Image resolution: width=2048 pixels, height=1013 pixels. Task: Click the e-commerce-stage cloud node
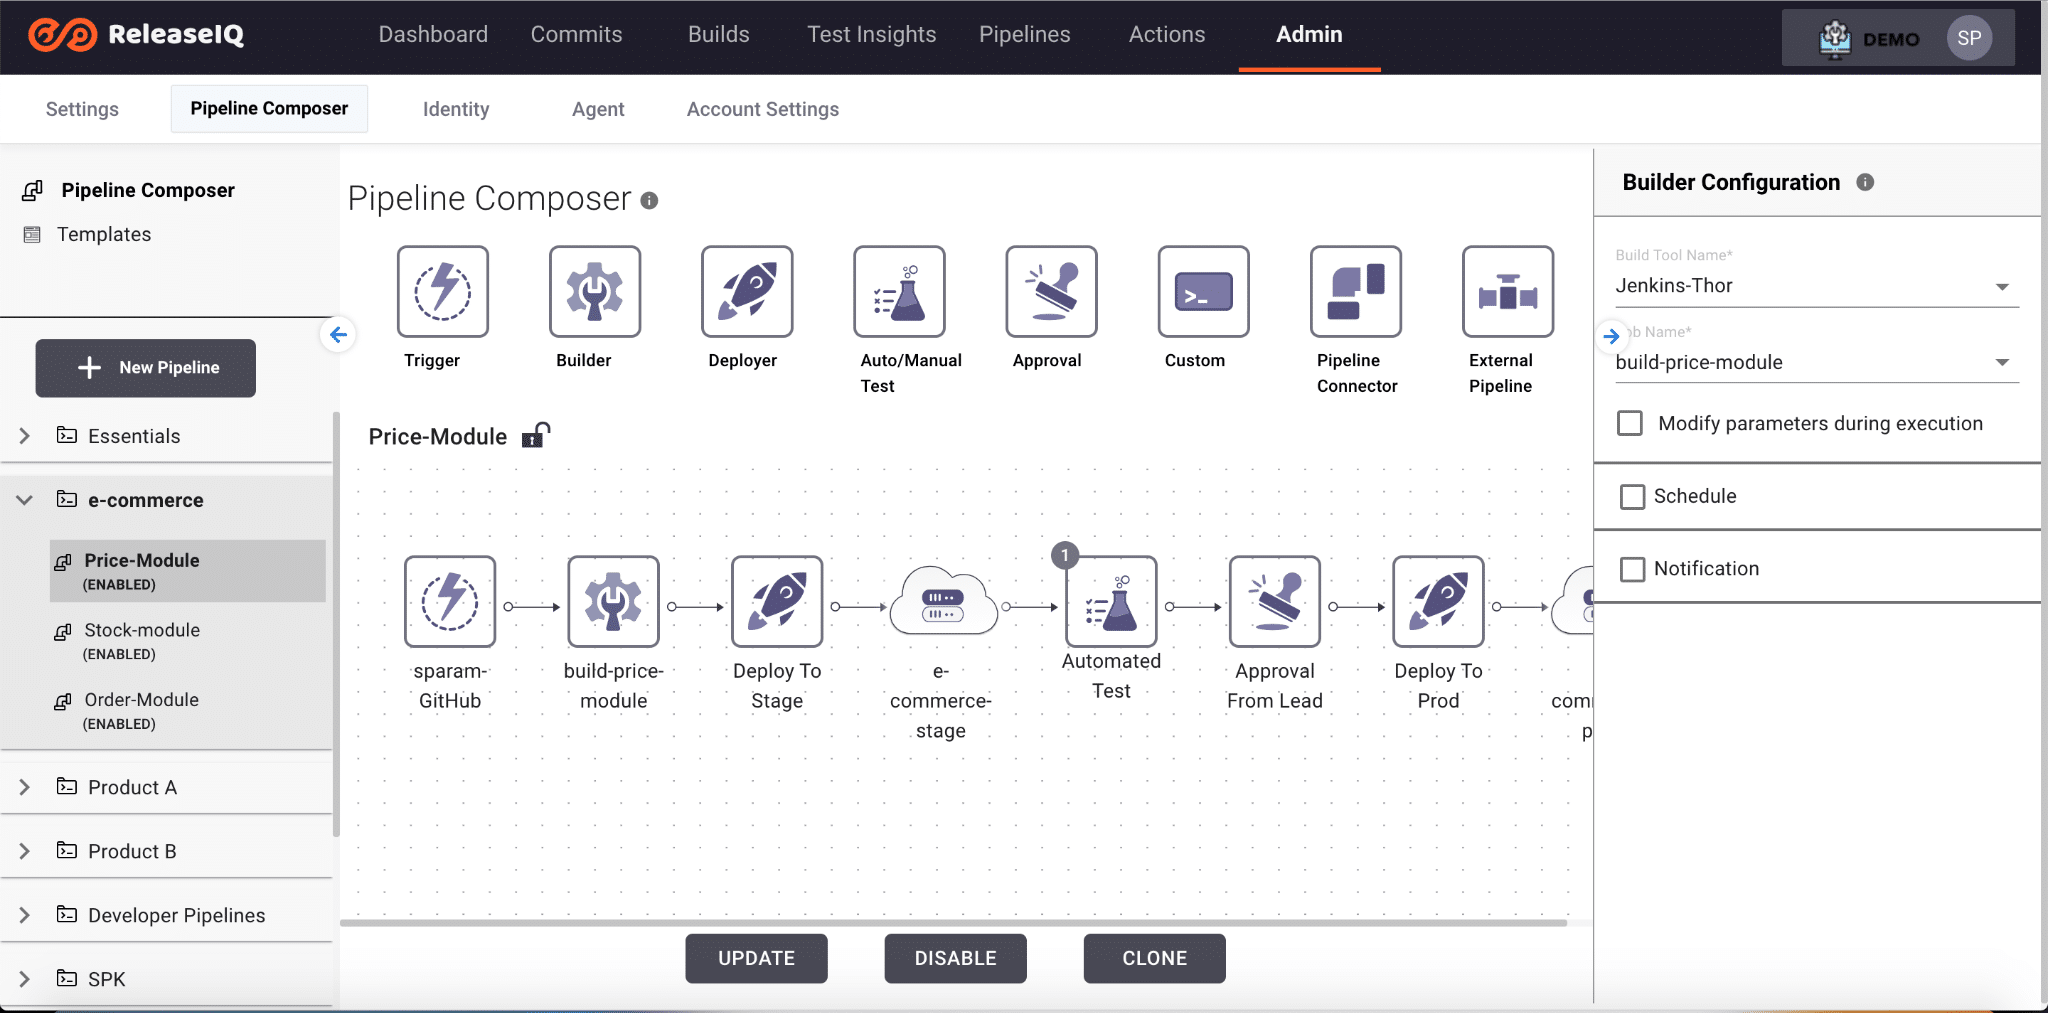942,601
